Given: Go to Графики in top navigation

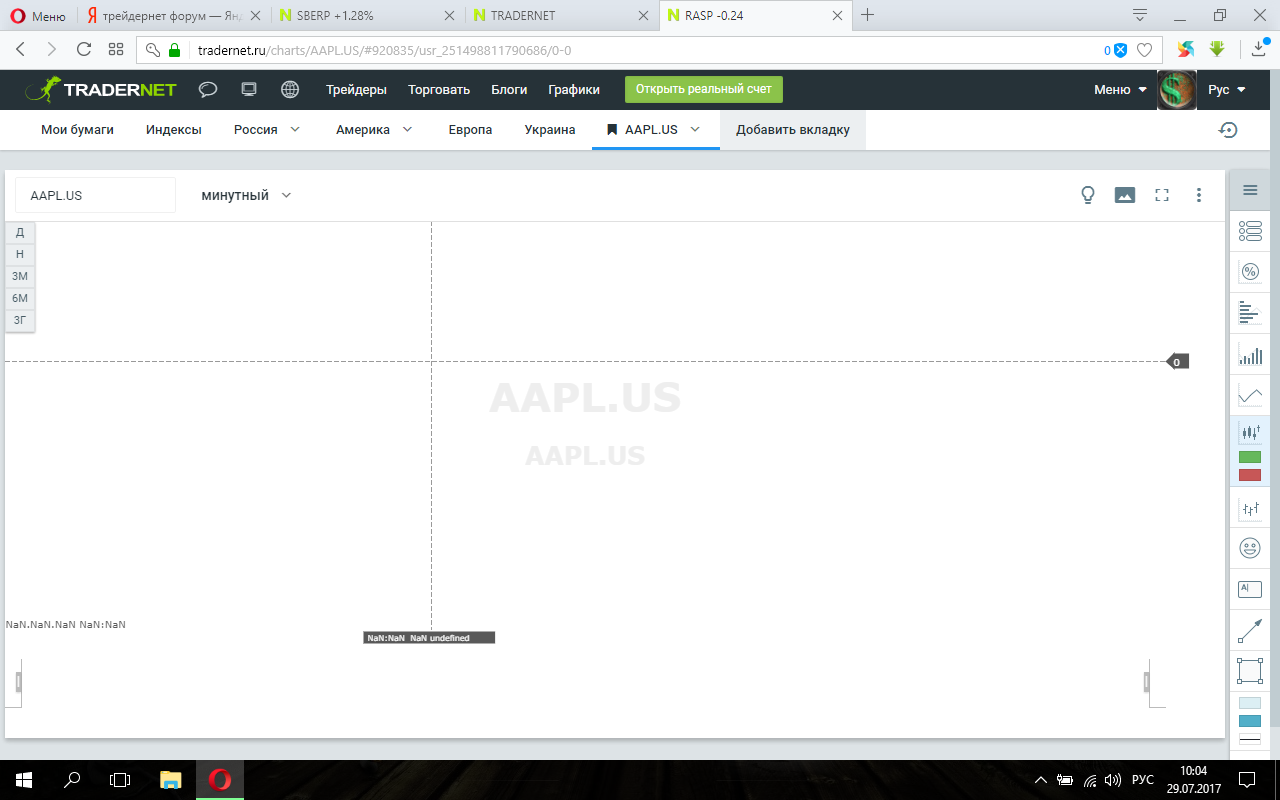Looking at the screenshot, I should coord(574,89).
